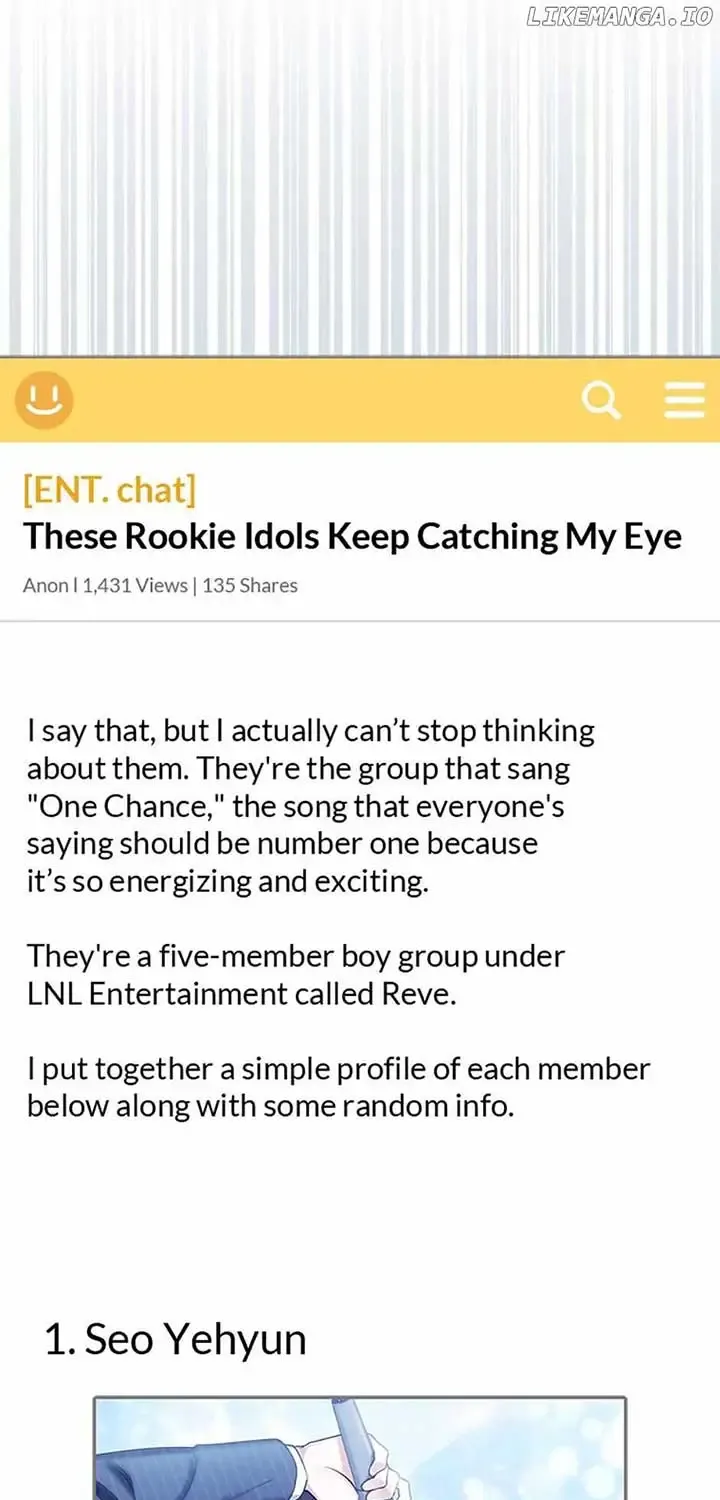Image resolution: width=720 pixels, height=1500 pixels.
Task: Click the smiley face logo icon
Action: pyautogui.click(x=43, y=400)
